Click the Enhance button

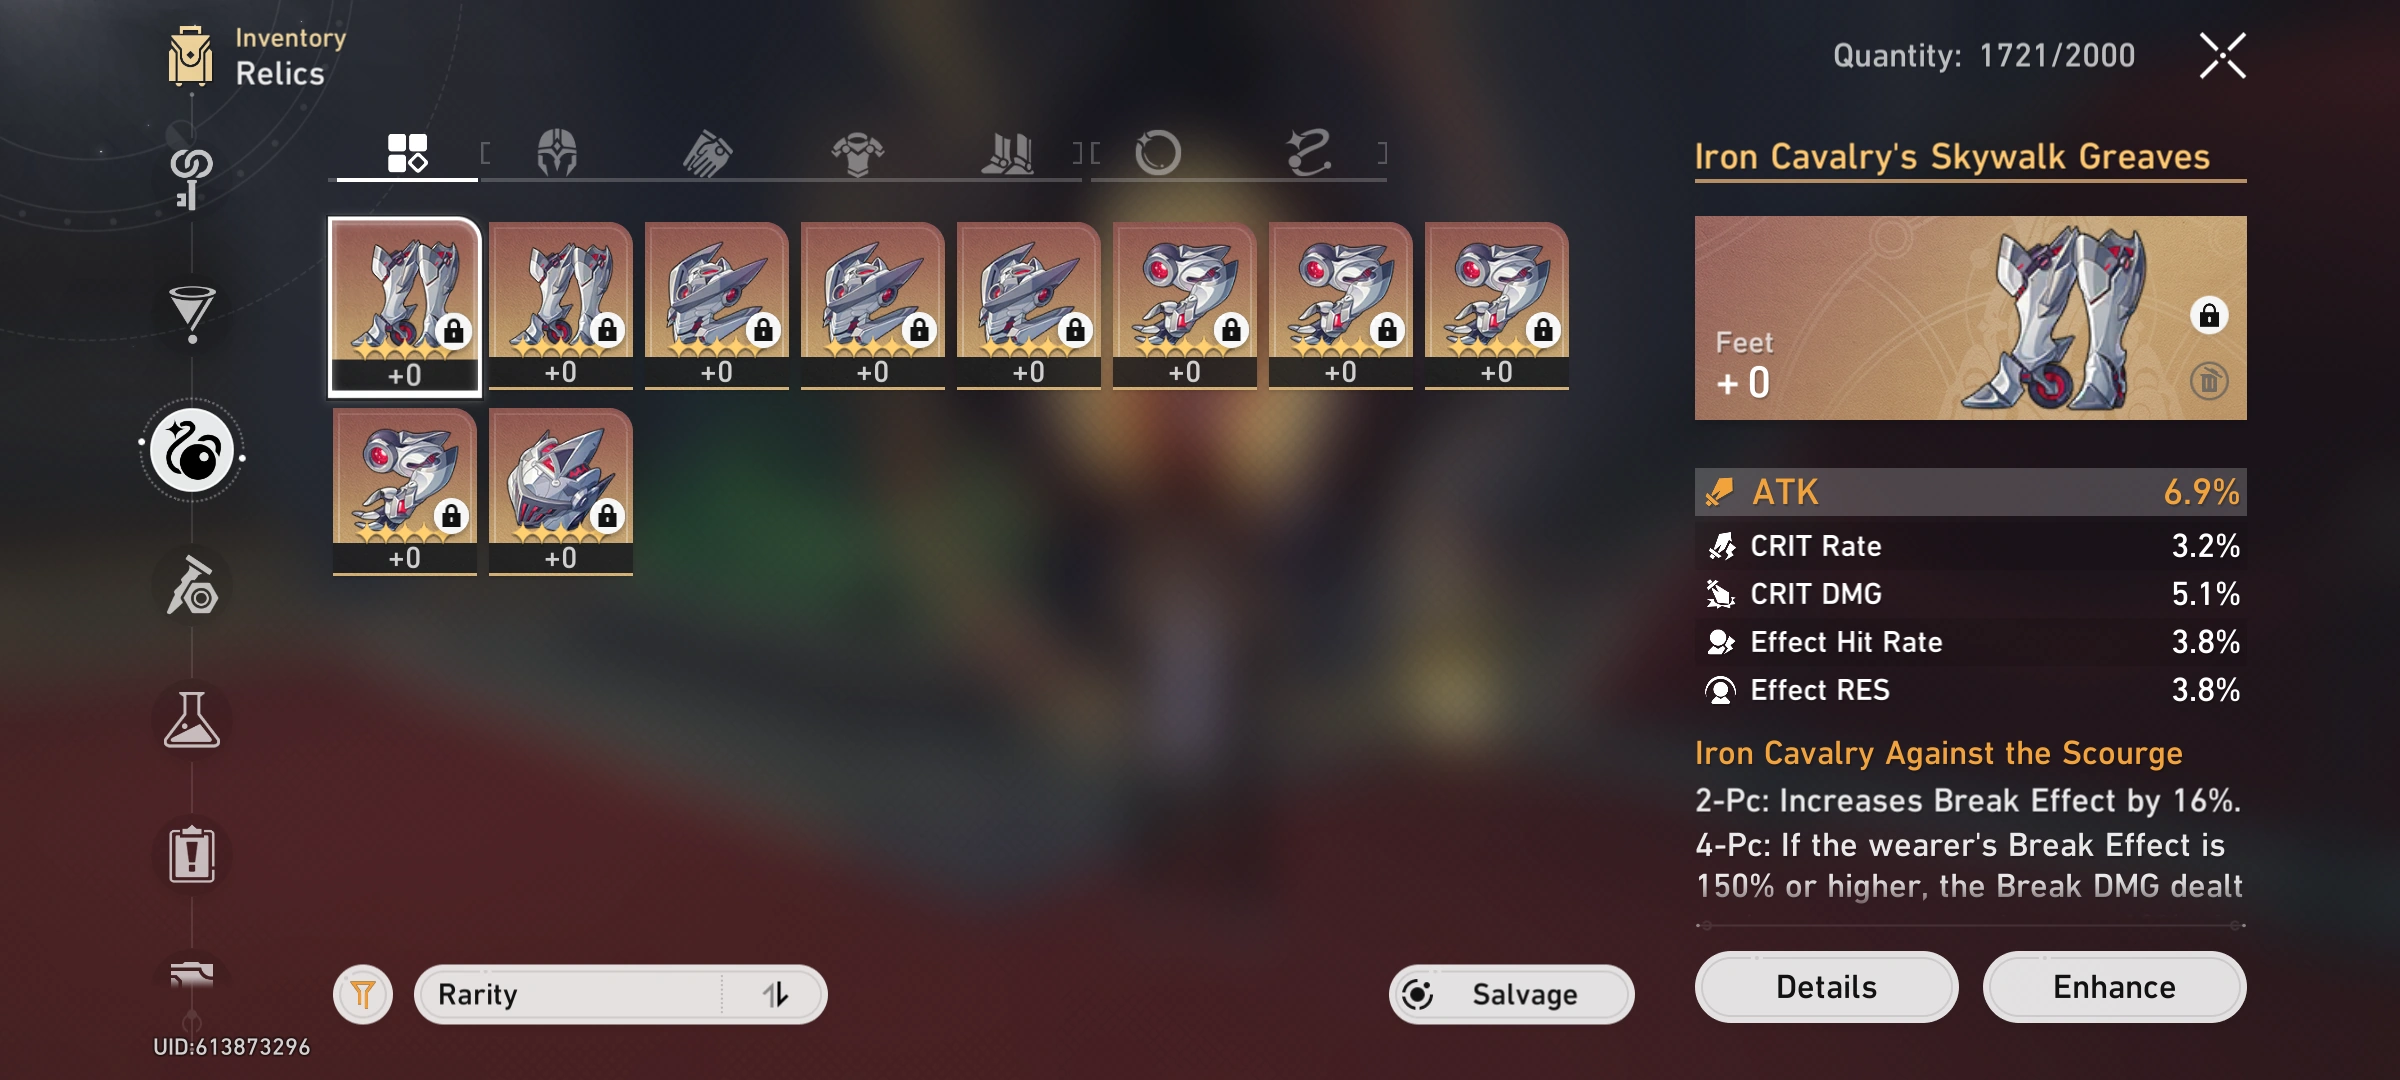[2114, 987]
